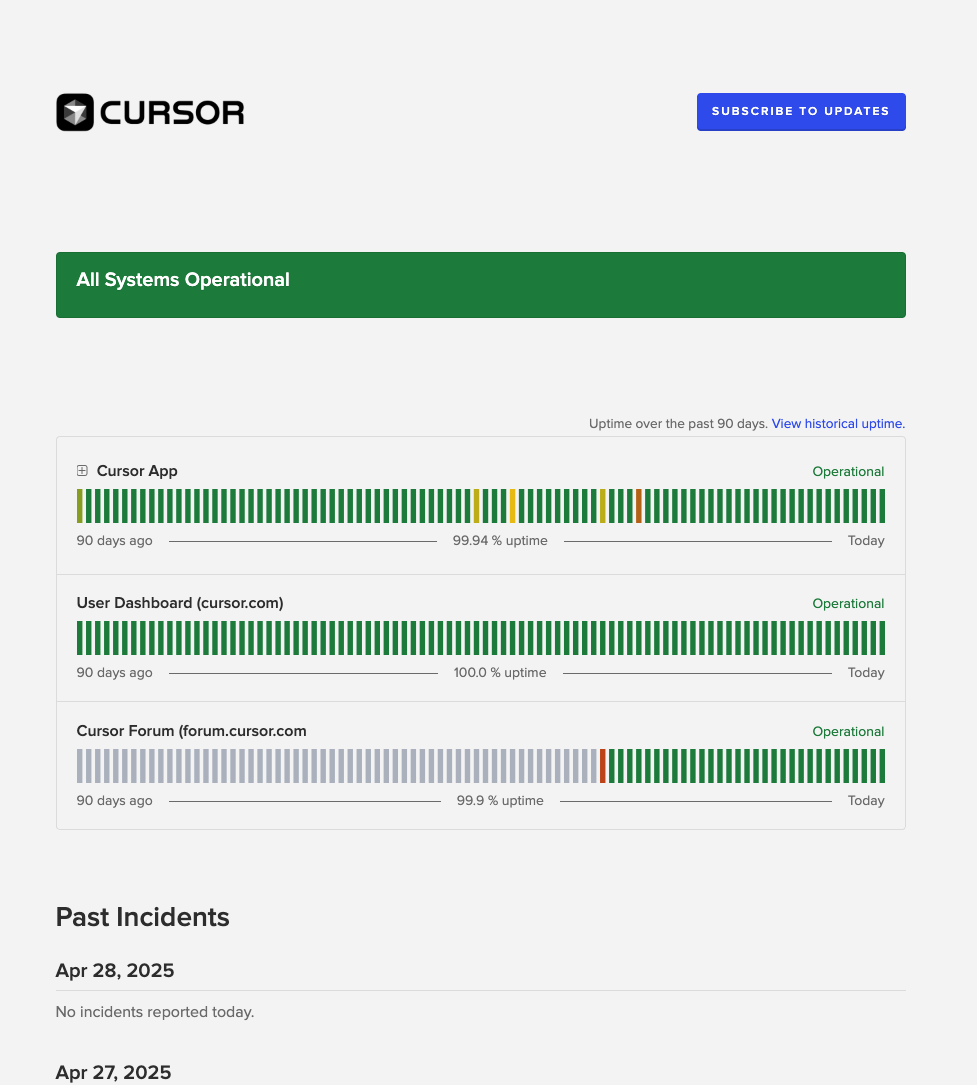Click the Today label under the Cursor App chart
Image resolution: width=977 pixels, height=1085 pixels.
point(866,540)
